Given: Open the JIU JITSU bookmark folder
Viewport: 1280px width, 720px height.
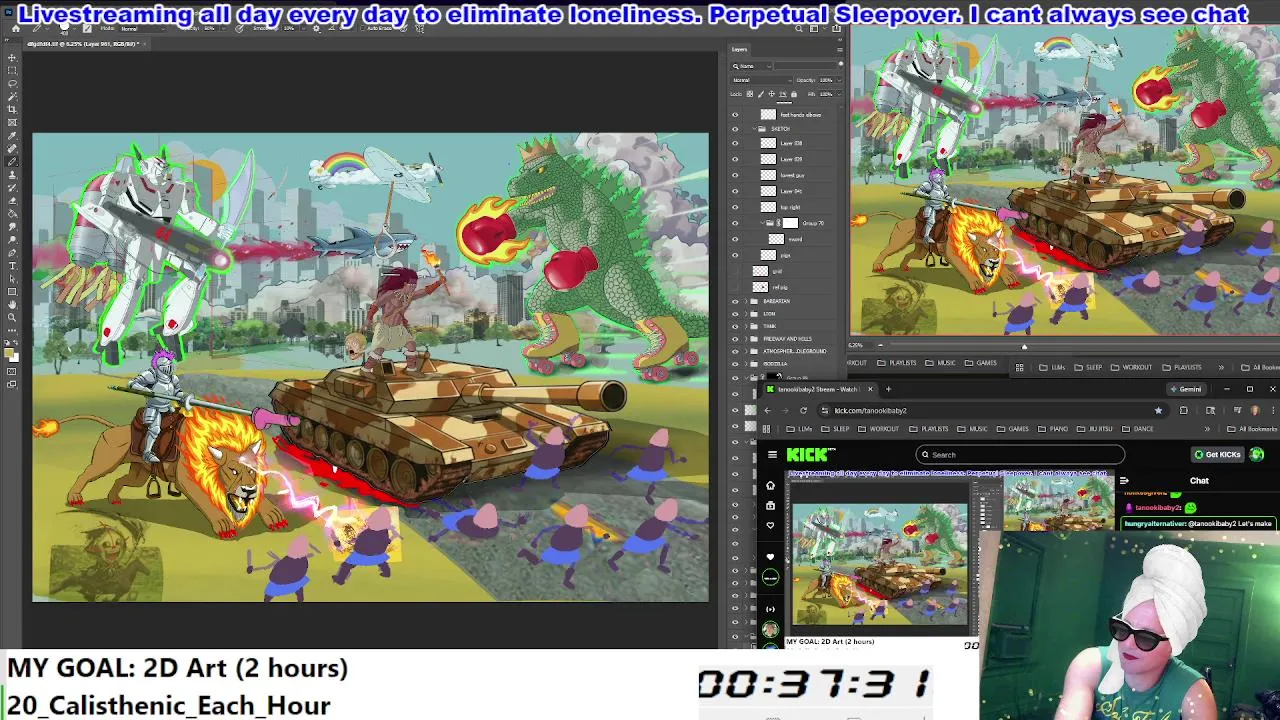Looking at the screenshot, I should pyautogui.click(x=1095, y=429).
